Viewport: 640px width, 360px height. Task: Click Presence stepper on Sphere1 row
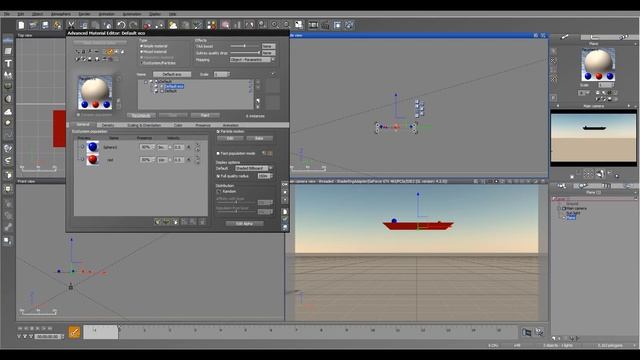coord(153,147)
